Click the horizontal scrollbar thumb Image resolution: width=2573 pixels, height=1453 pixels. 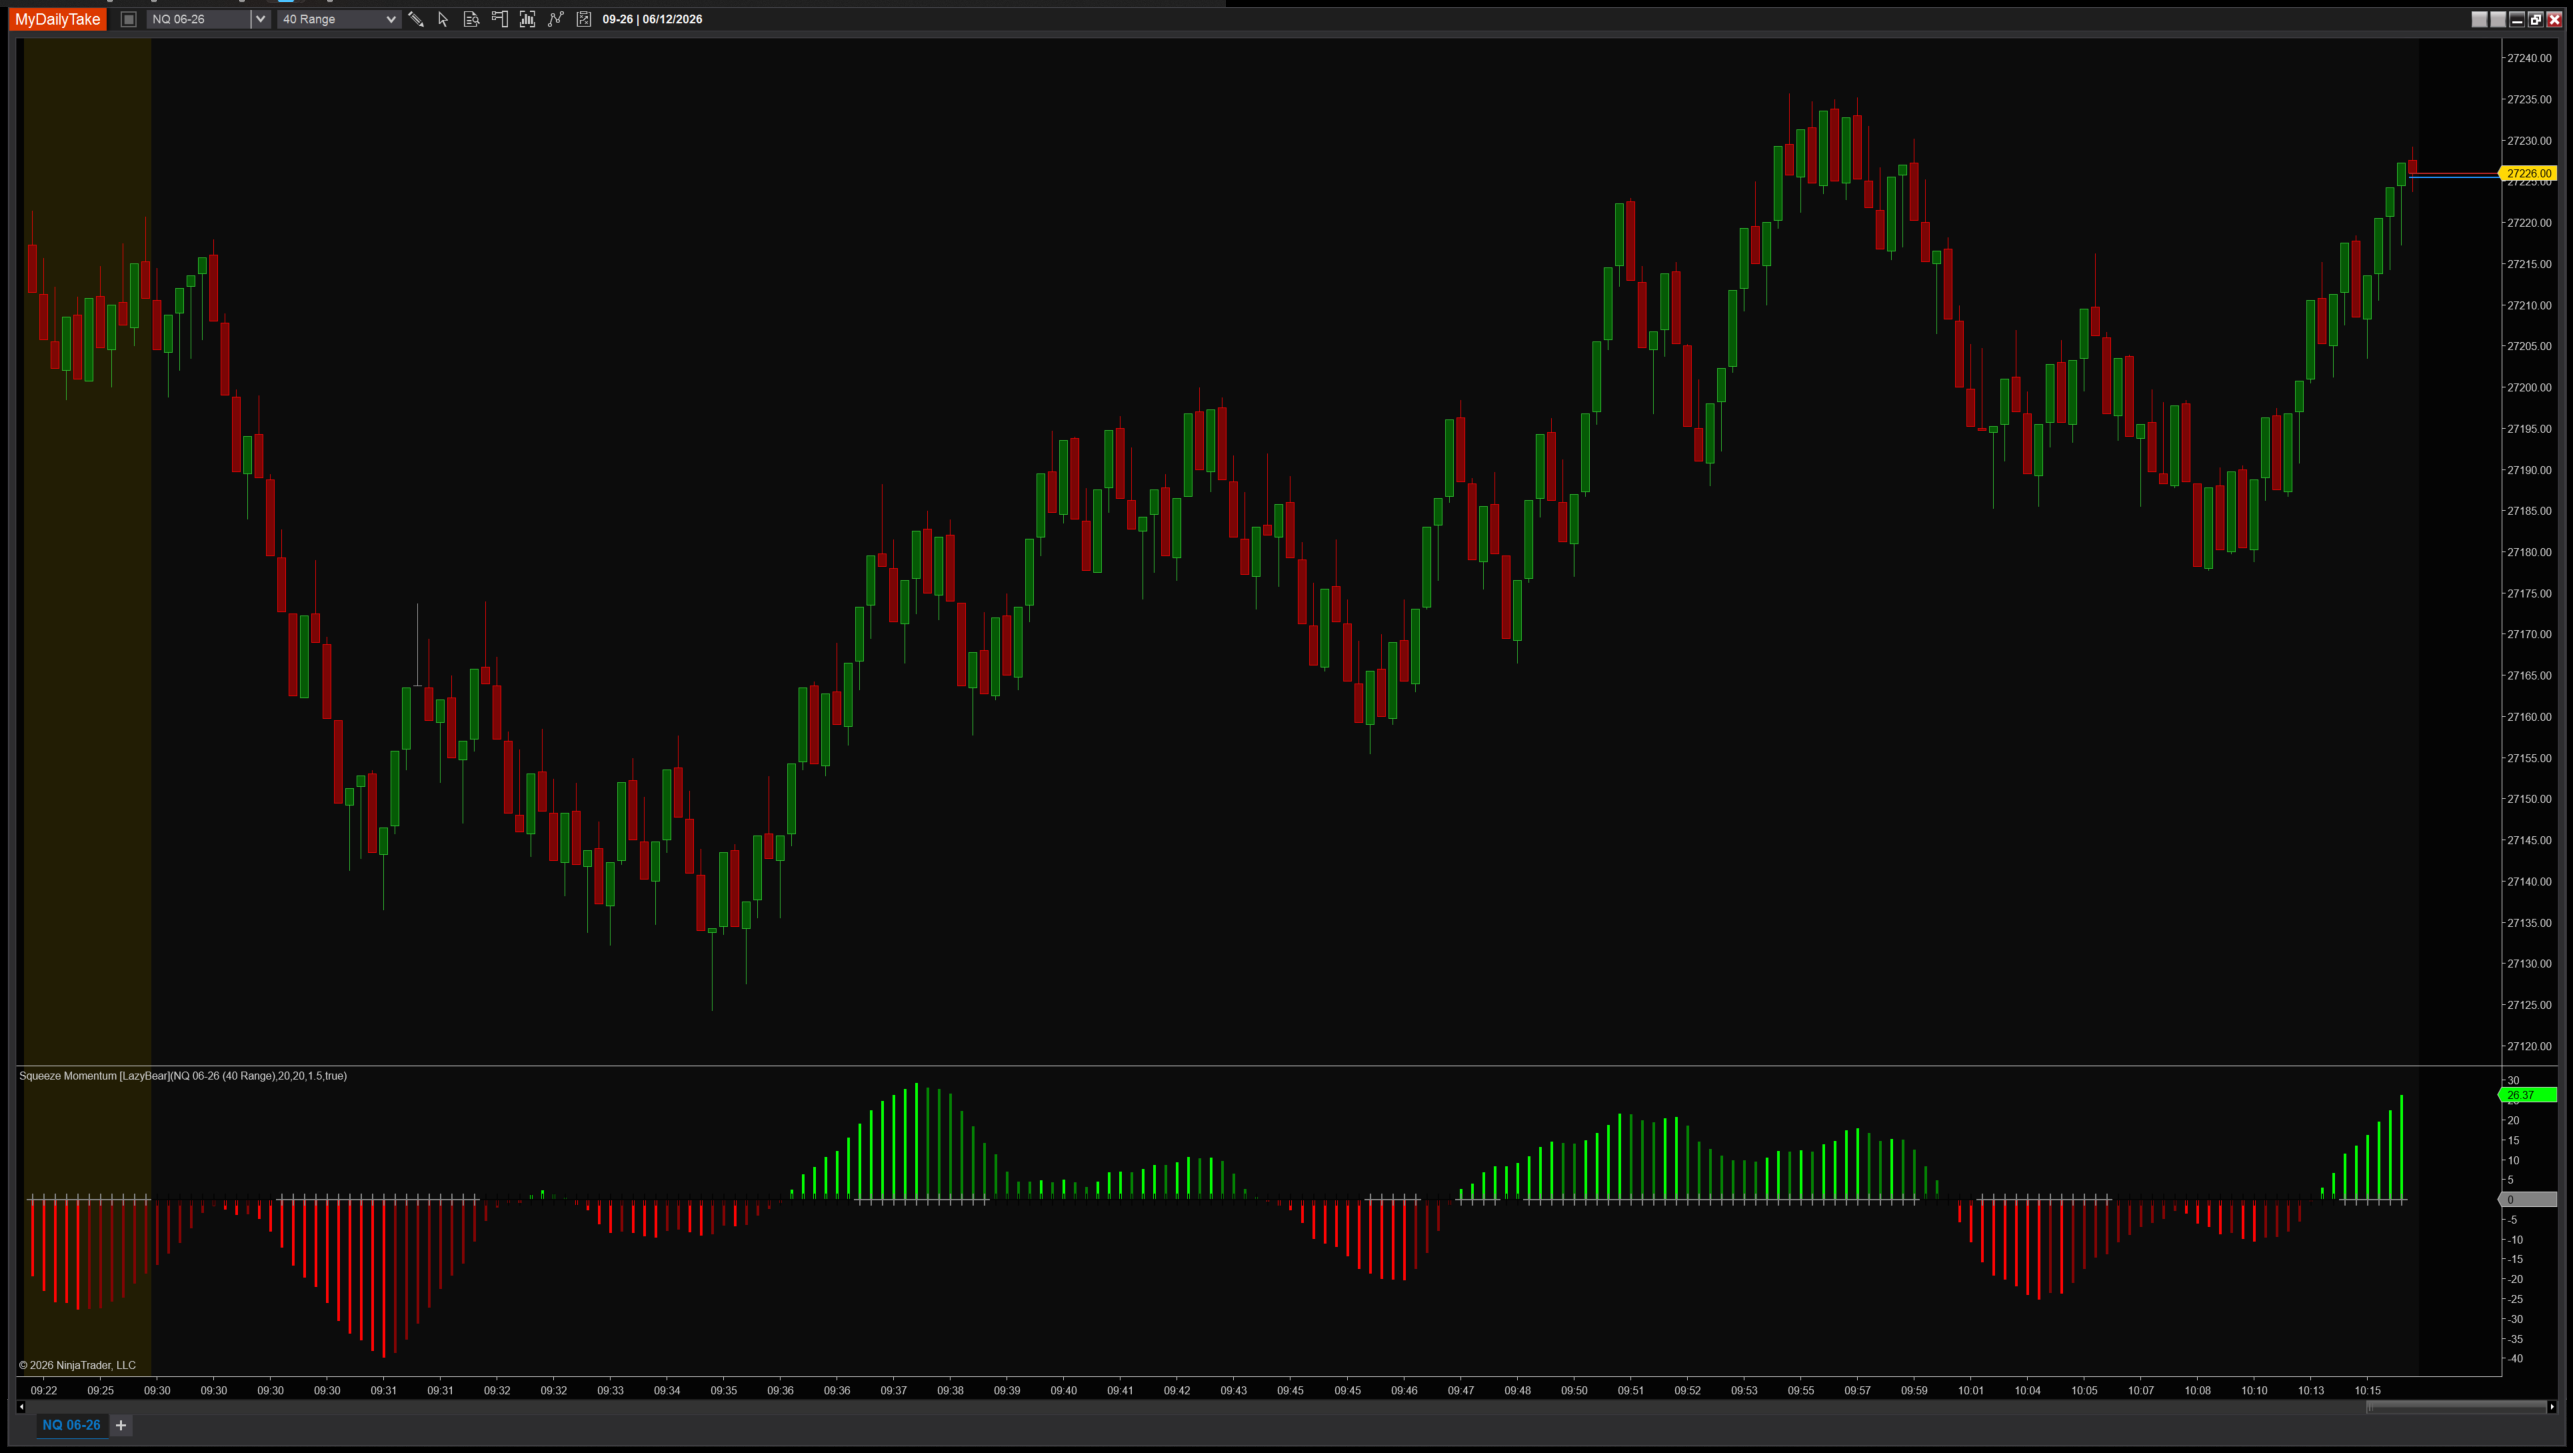[x=2455, y=1407]
